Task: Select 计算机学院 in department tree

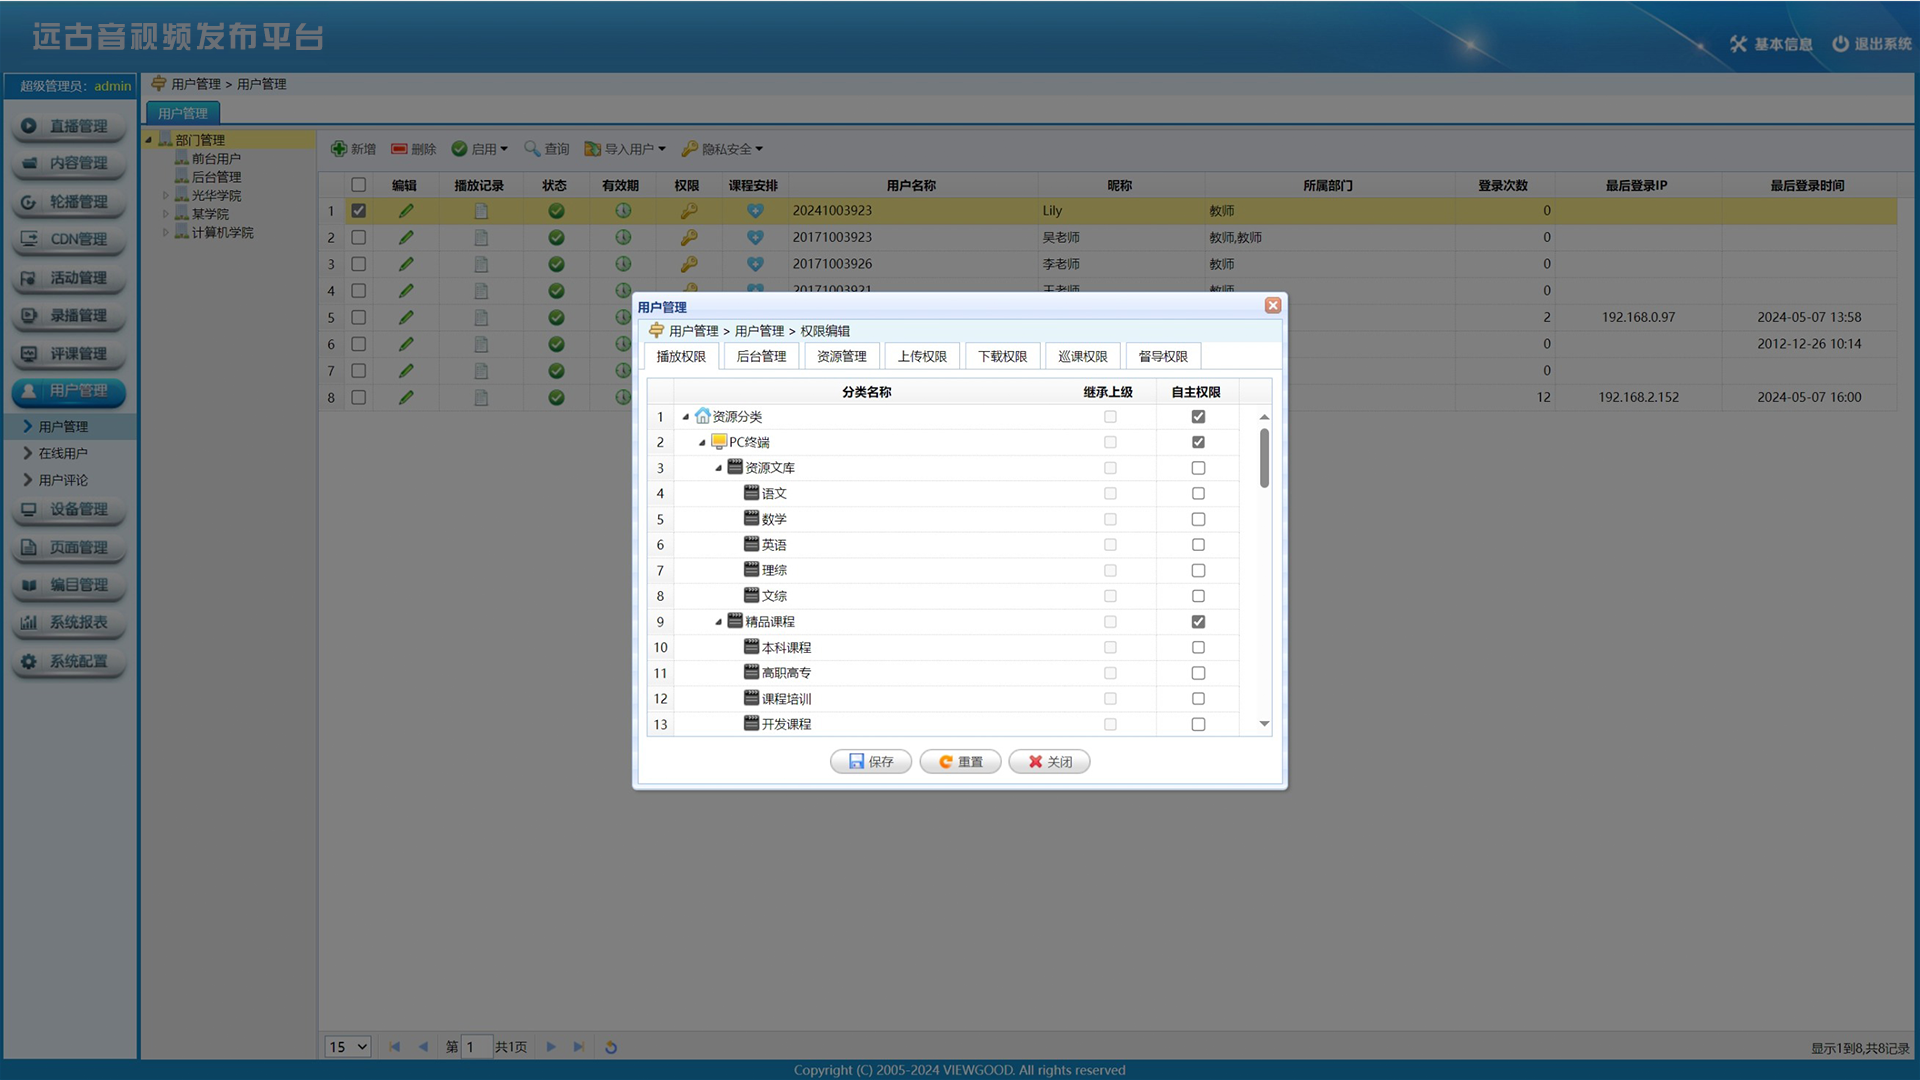Action: click(x=222, y=233)
